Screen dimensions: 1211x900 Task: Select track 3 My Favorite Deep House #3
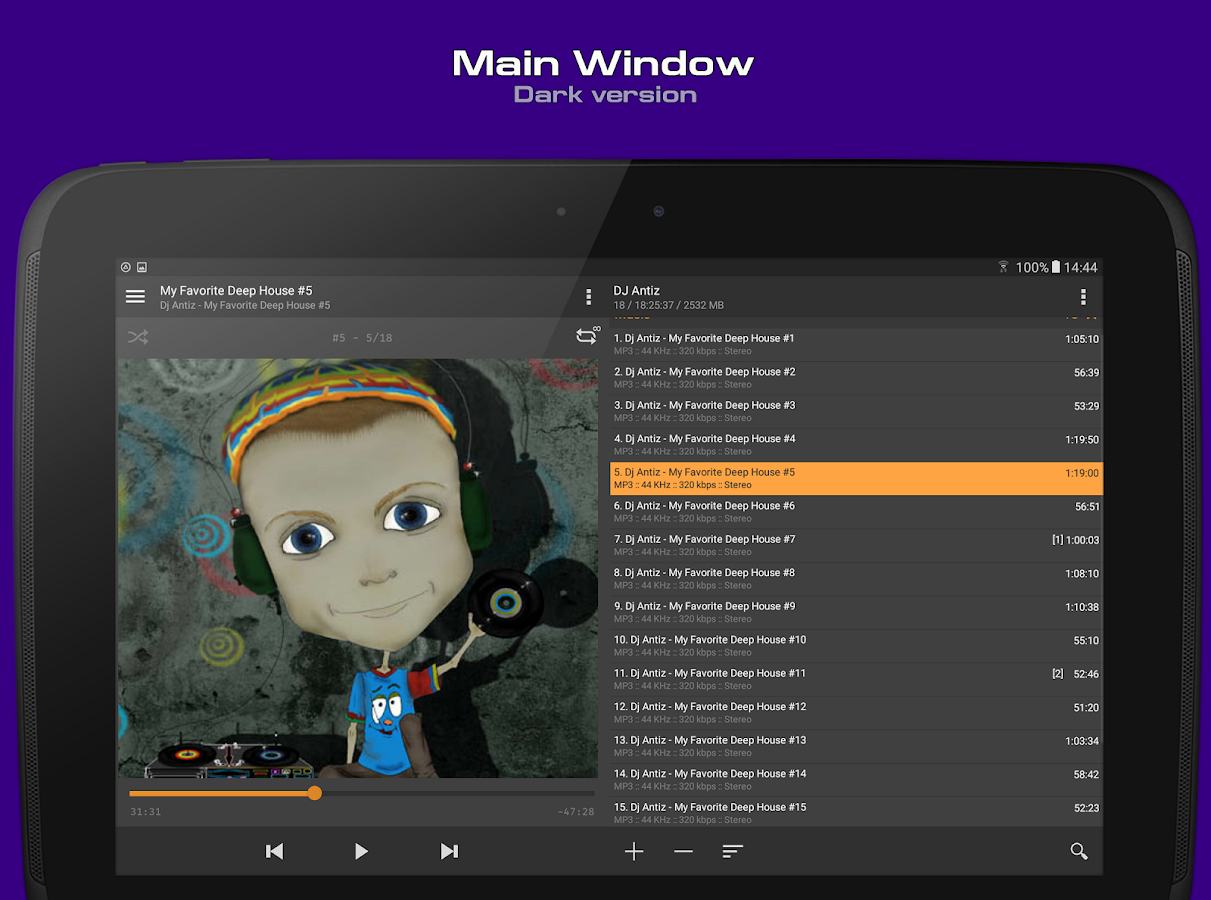coord(856,412)
